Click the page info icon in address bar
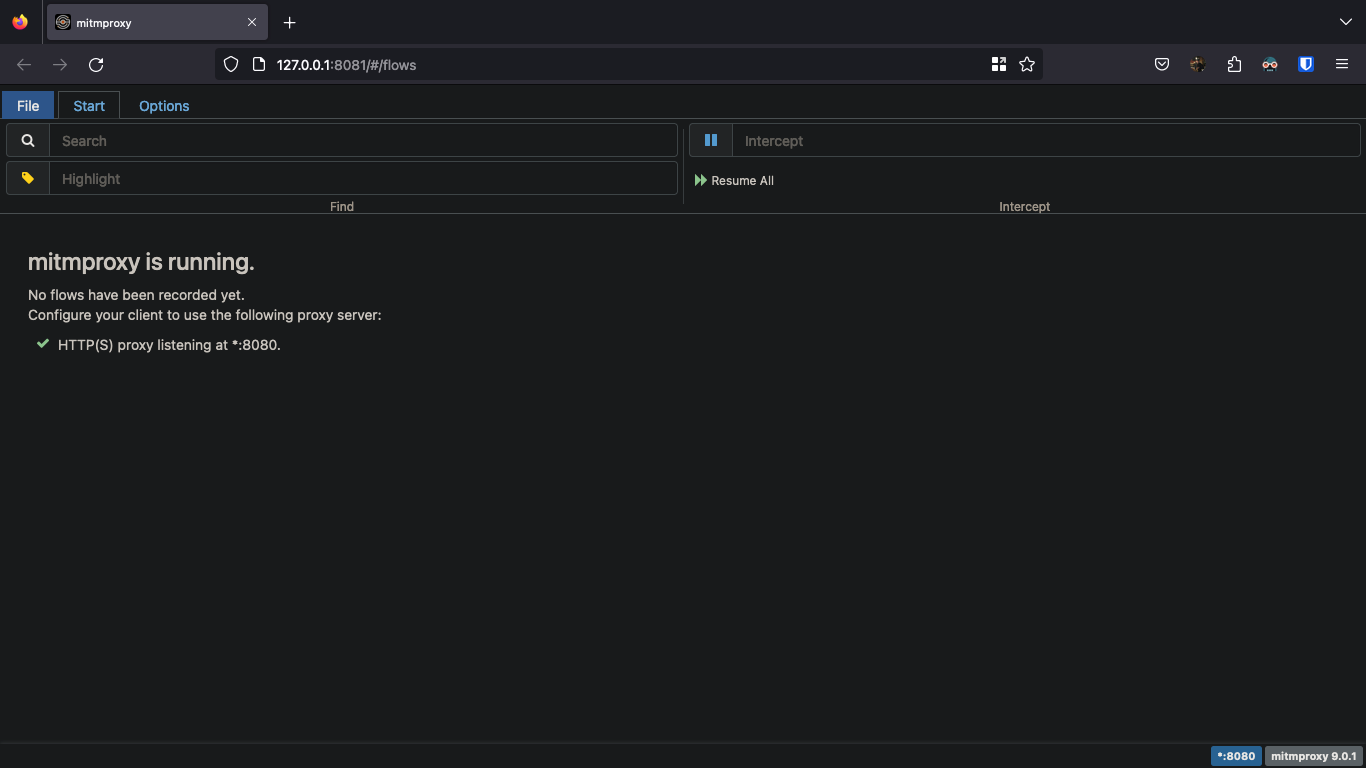1366x768 pixels. pos(258,64)
